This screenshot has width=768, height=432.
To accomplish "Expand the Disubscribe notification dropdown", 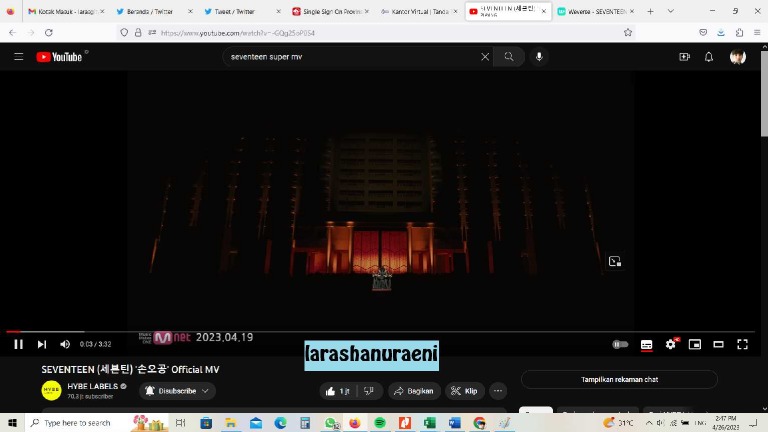I will [x=177, y=391].
